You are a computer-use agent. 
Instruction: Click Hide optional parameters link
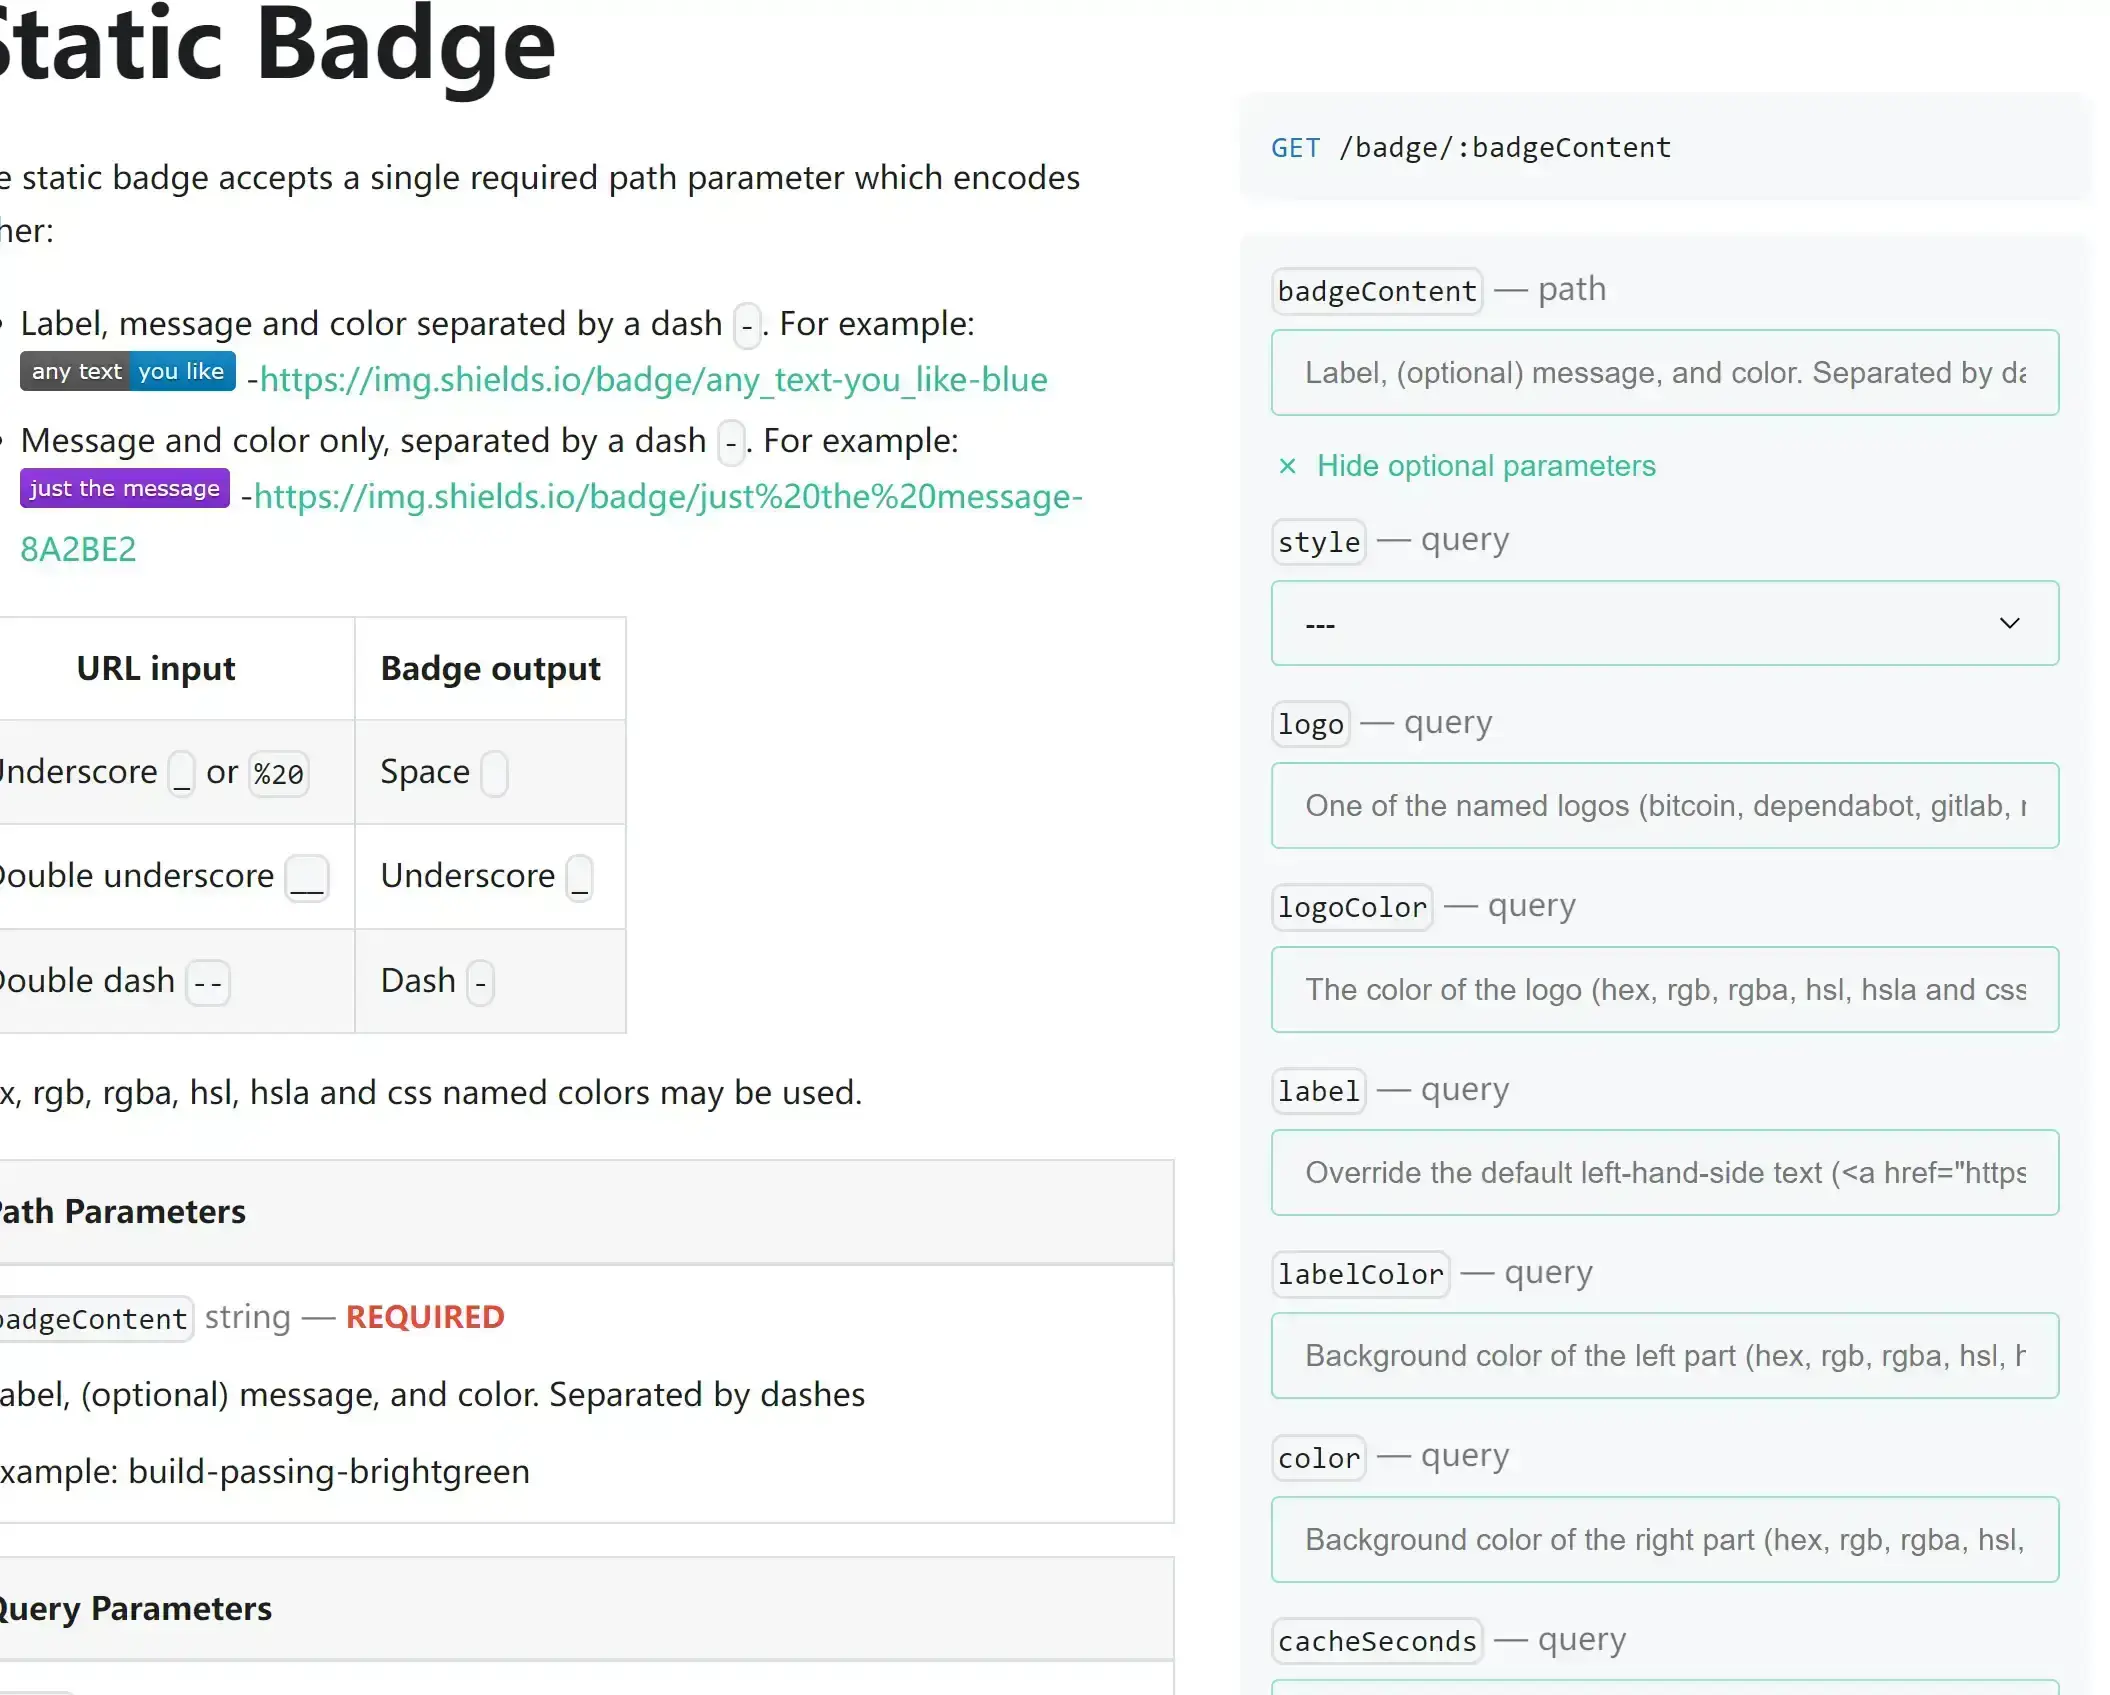click(x=1486, y=466)
